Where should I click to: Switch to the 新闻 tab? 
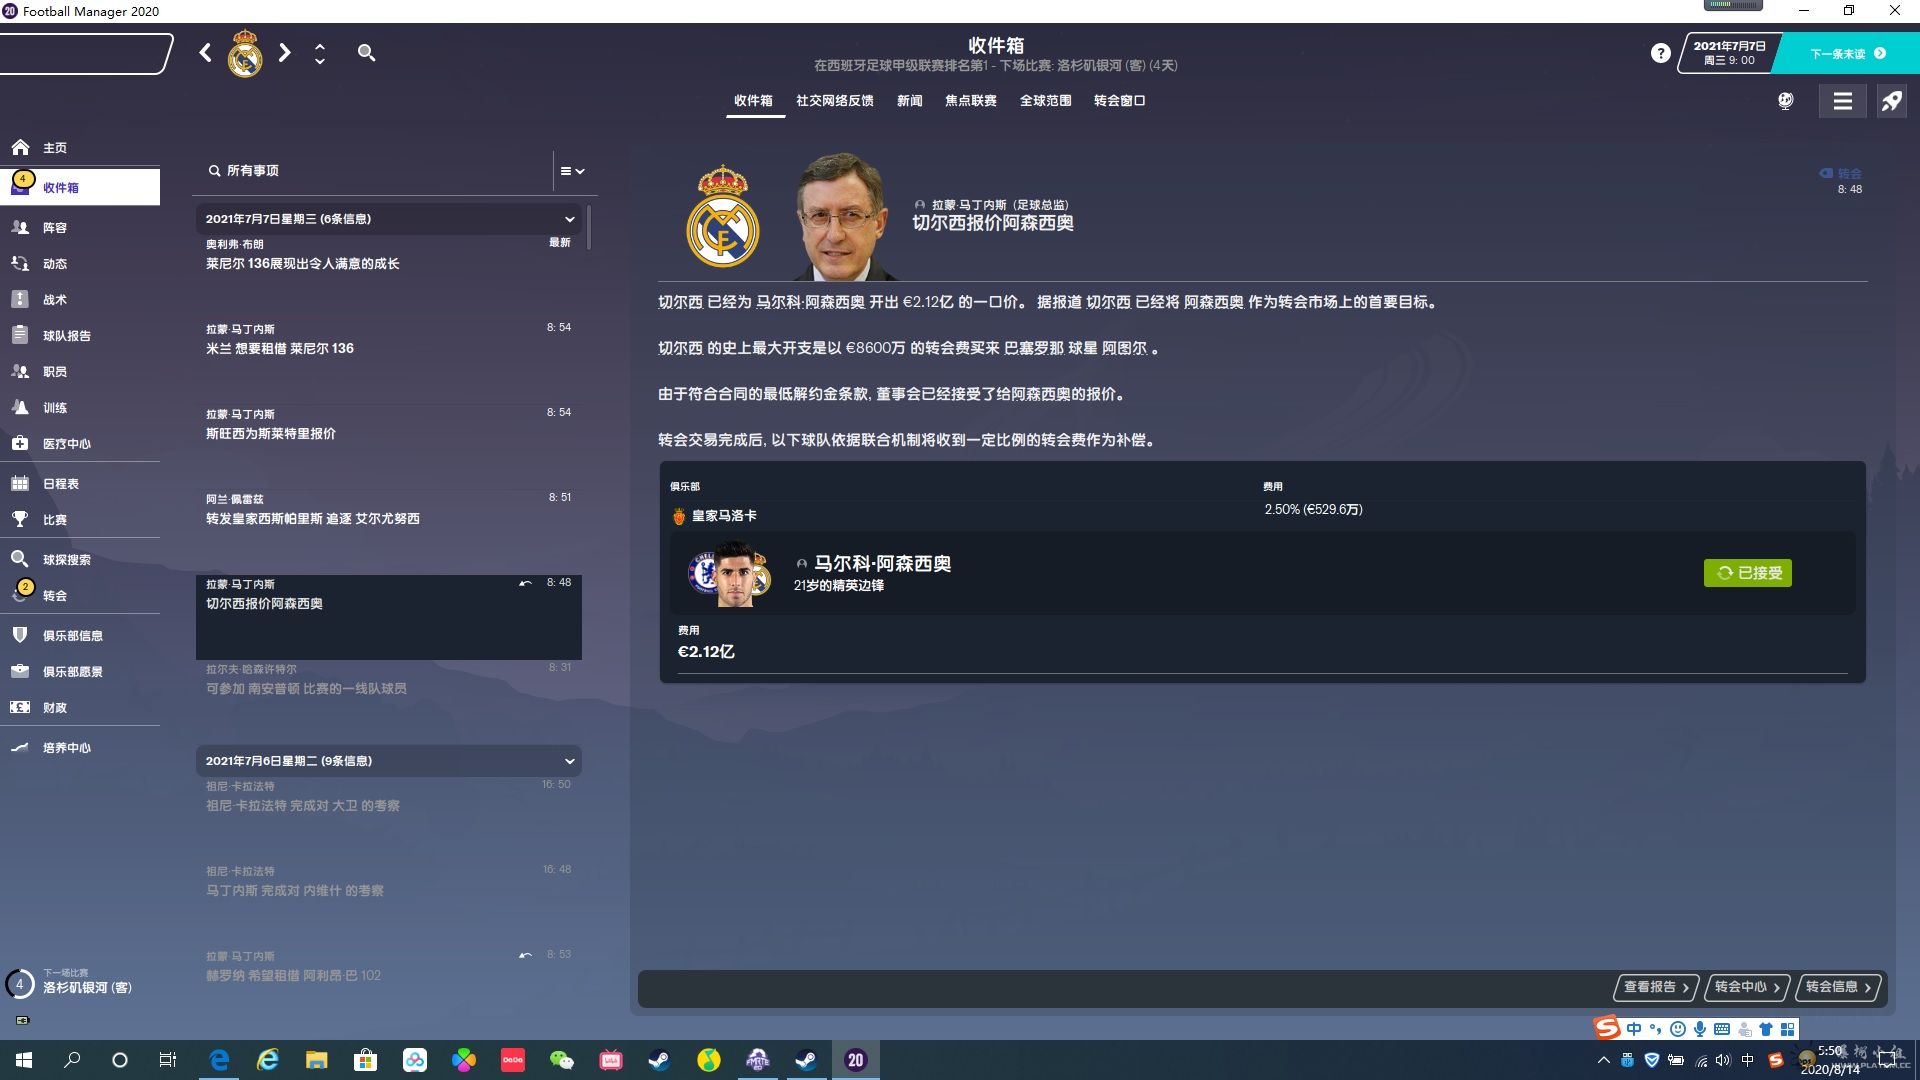[x=909, y=101]
